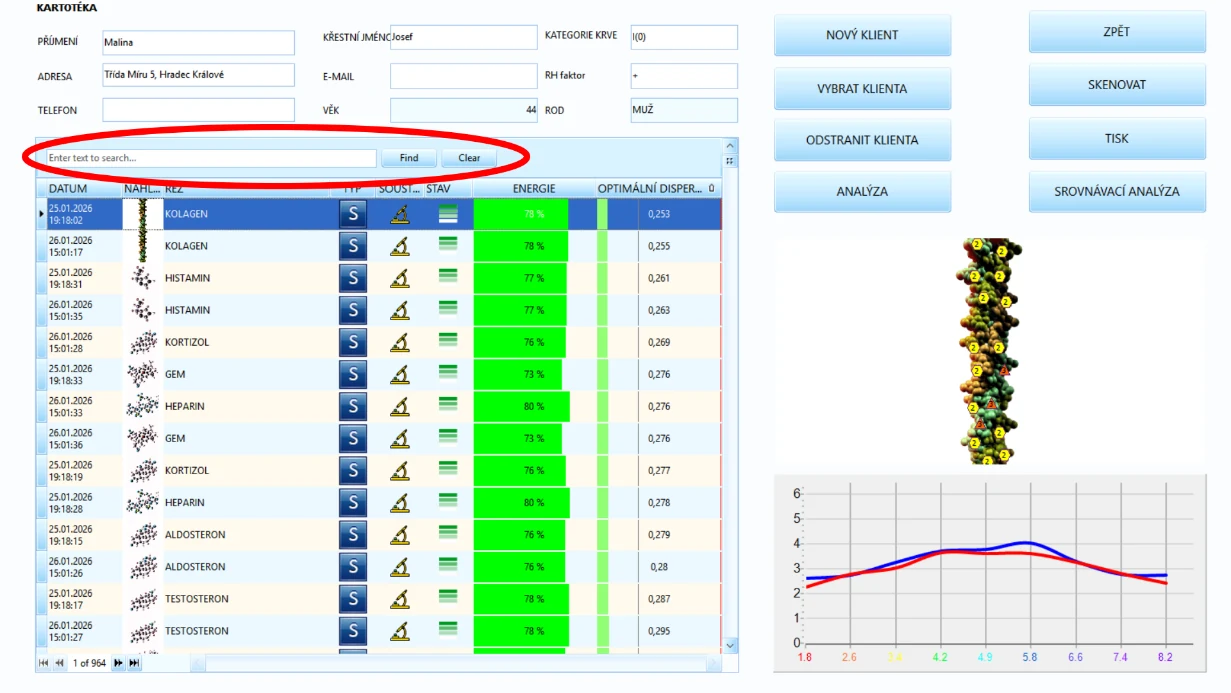Open the SROVNÁVACÍ ANALÝZA comparison
Viewport: 1231px width, 693px height.
tap(1117, 191)
